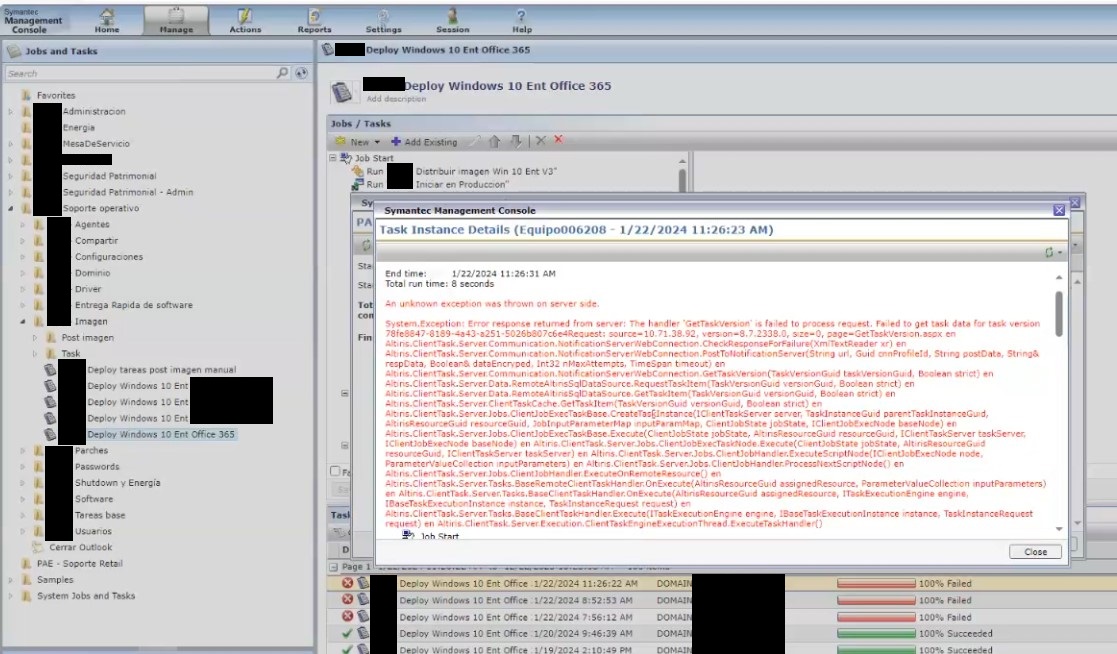Click the large job icon beside the title
Image resolution: width=1117 pixels, height=654 pixels.
tap(341, 92)
